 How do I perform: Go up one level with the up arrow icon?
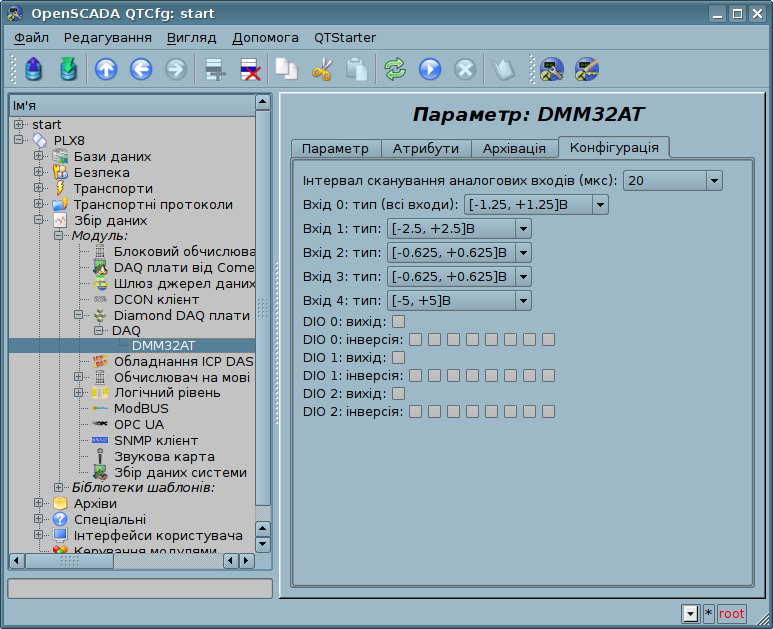click(106, 69)
